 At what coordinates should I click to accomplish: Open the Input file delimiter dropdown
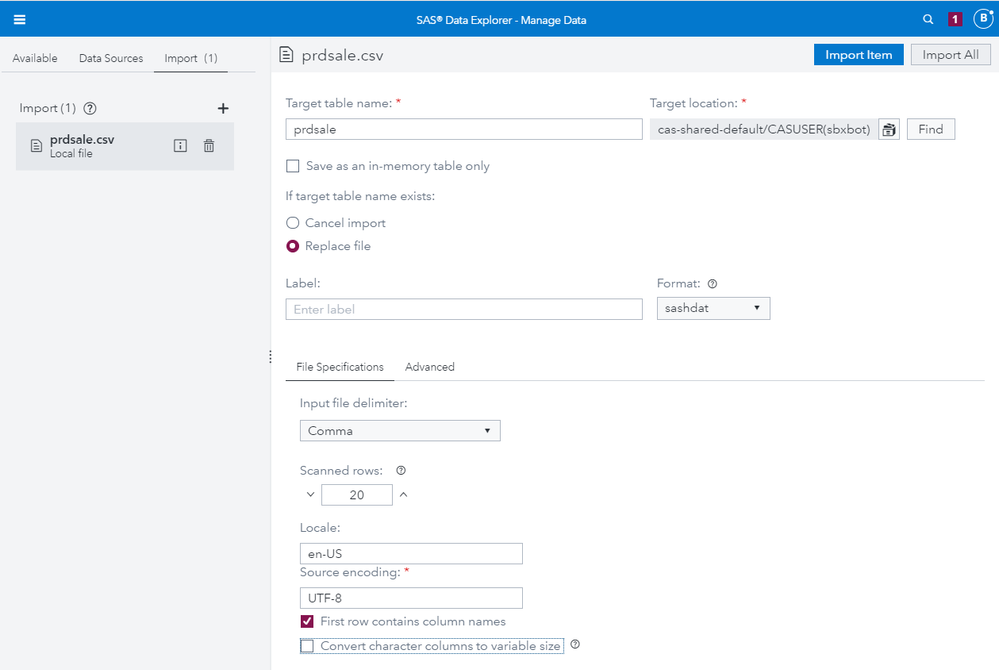(x=399, y=431)
